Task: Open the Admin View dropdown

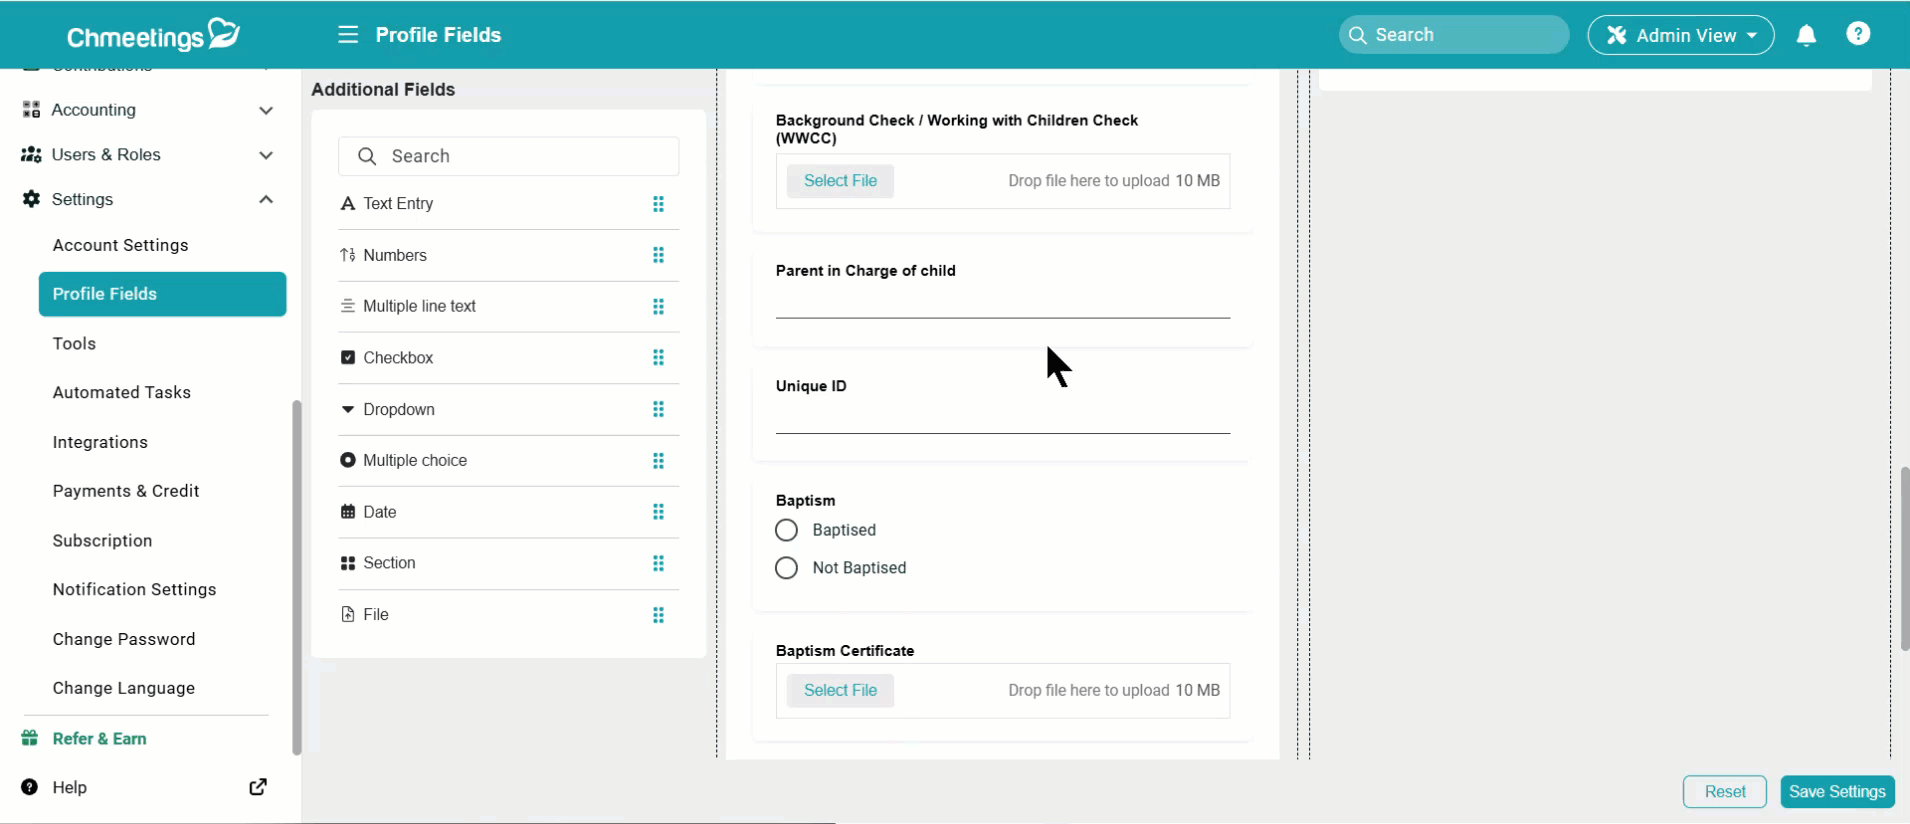Action: coord(1681,35)
